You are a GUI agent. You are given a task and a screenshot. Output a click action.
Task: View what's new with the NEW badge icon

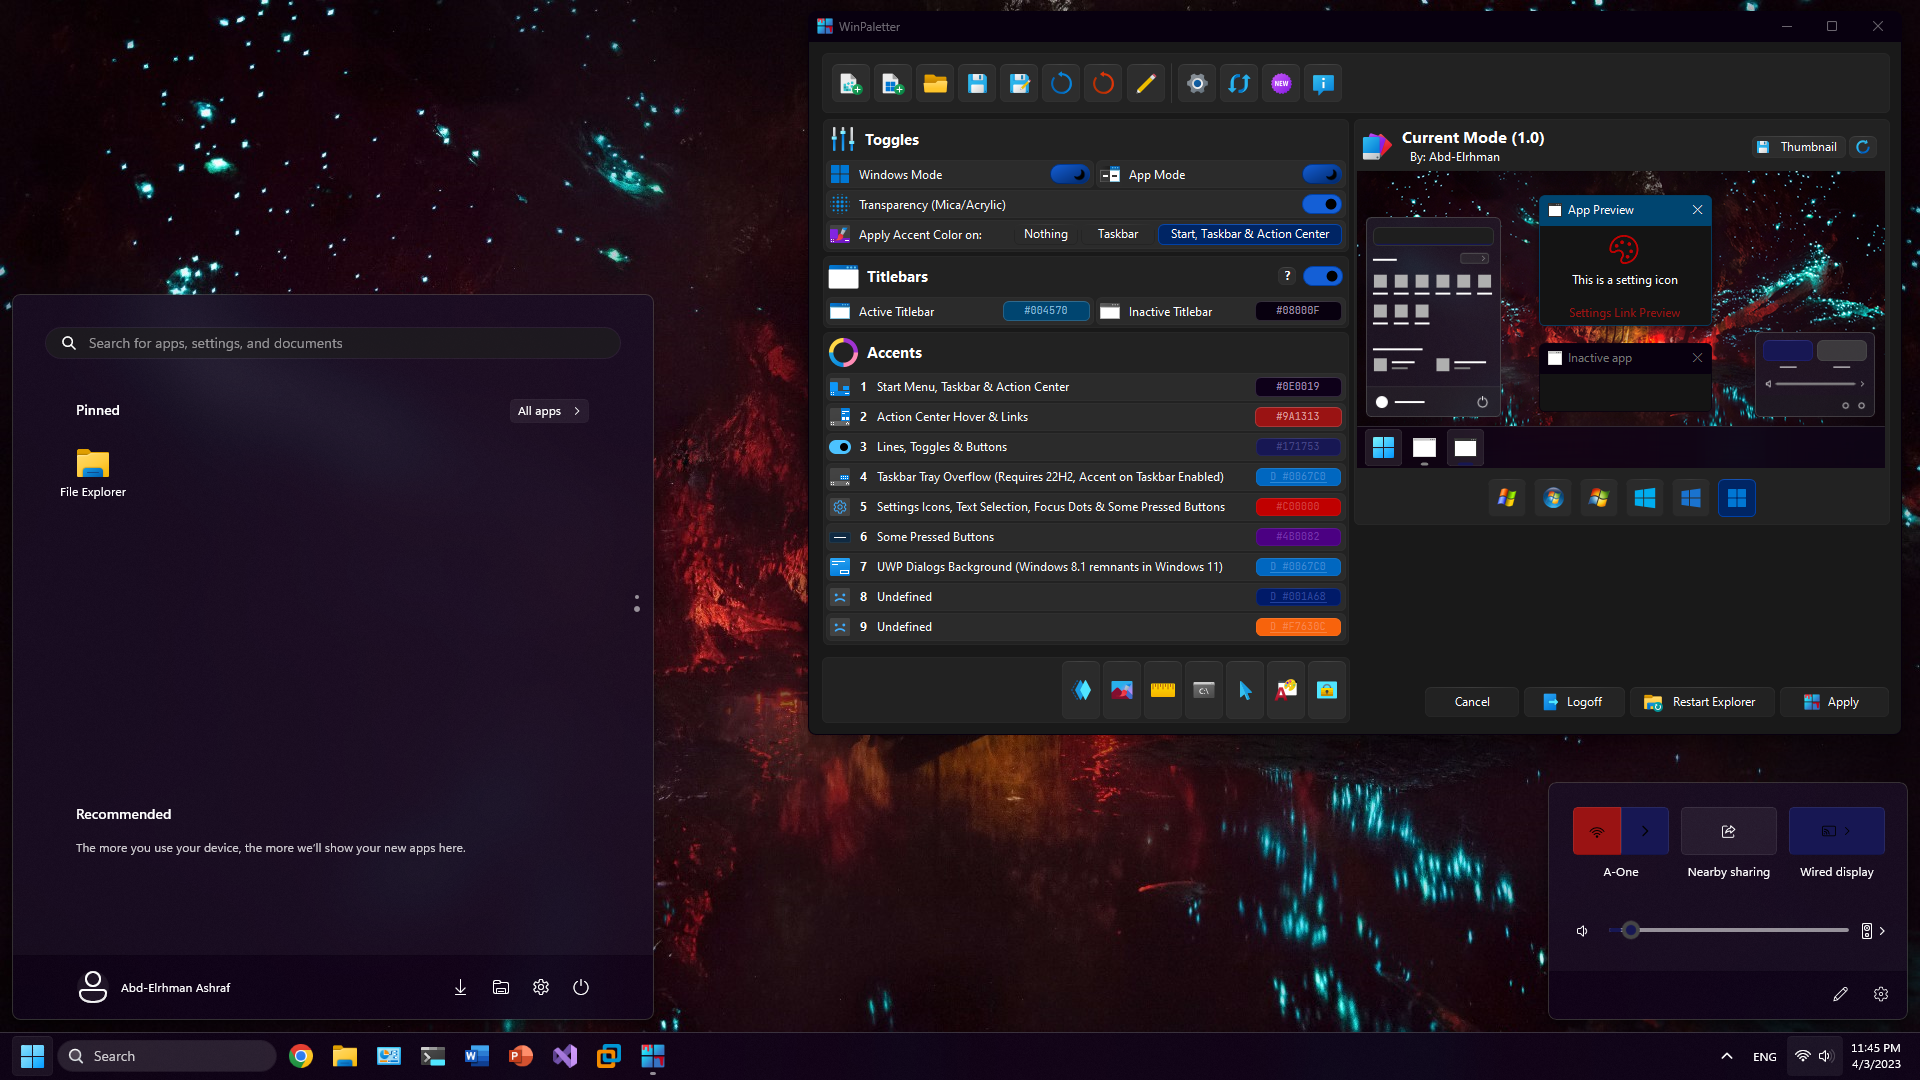1280,83
